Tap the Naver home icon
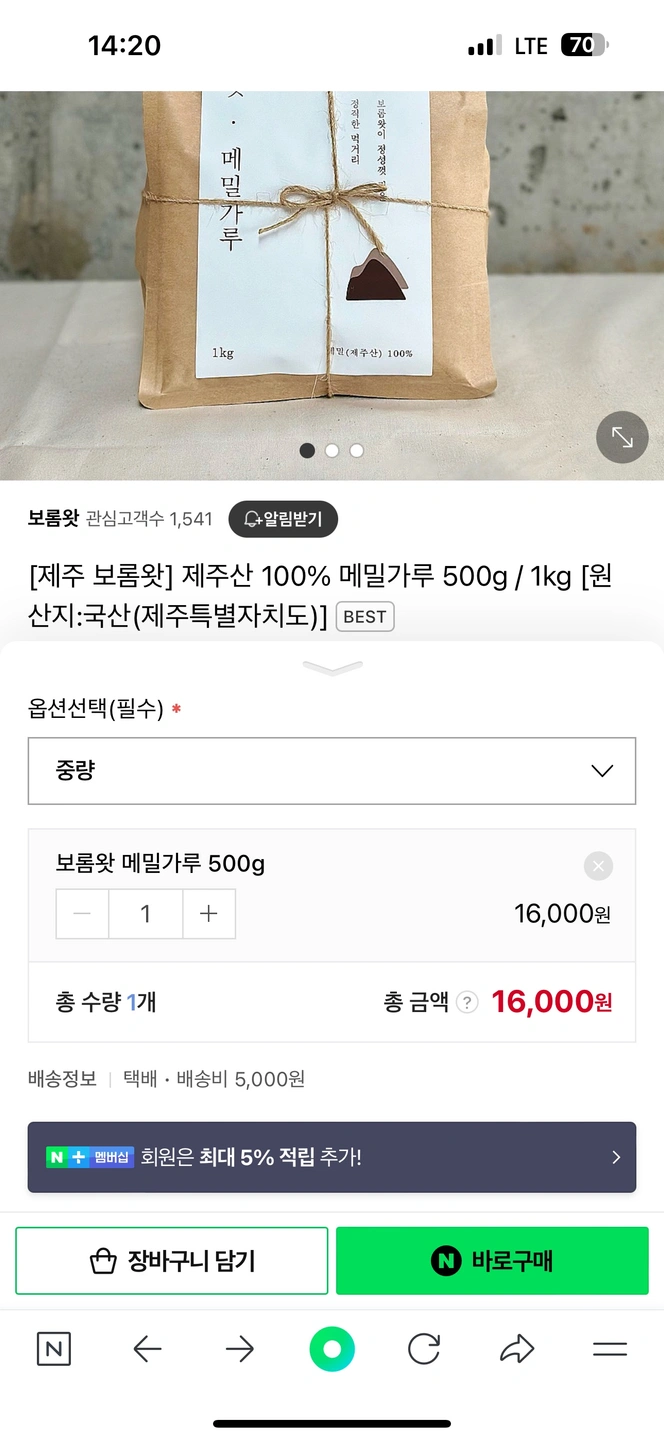Image resolution: width=664 pixels, height=1440 pixels. [x=54, y=1350]
